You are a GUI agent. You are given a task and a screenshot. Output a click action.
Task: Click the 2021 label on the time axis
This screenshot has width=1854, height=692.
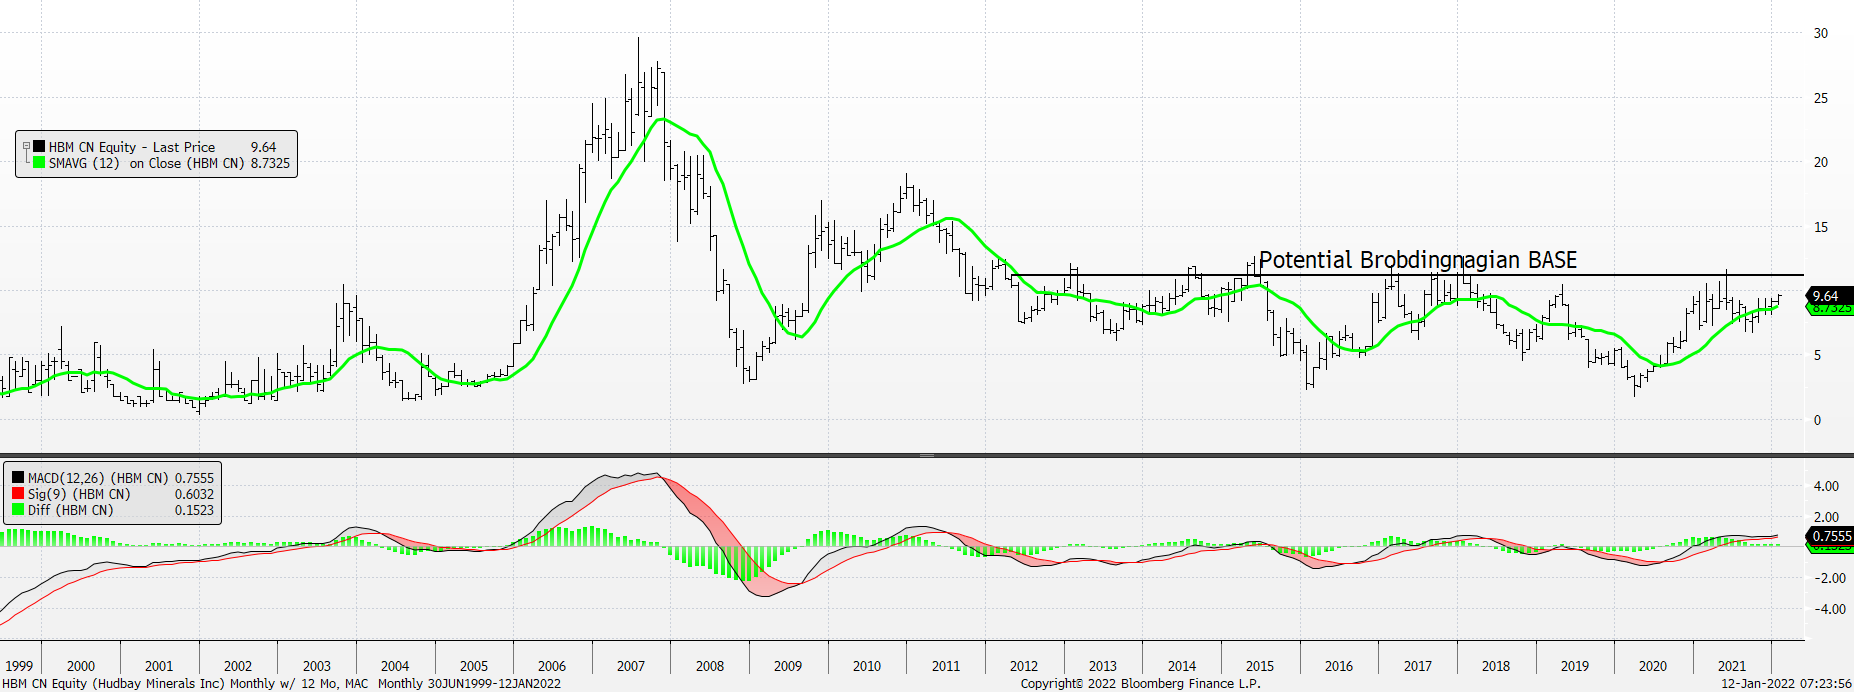tap(1732, 666)
